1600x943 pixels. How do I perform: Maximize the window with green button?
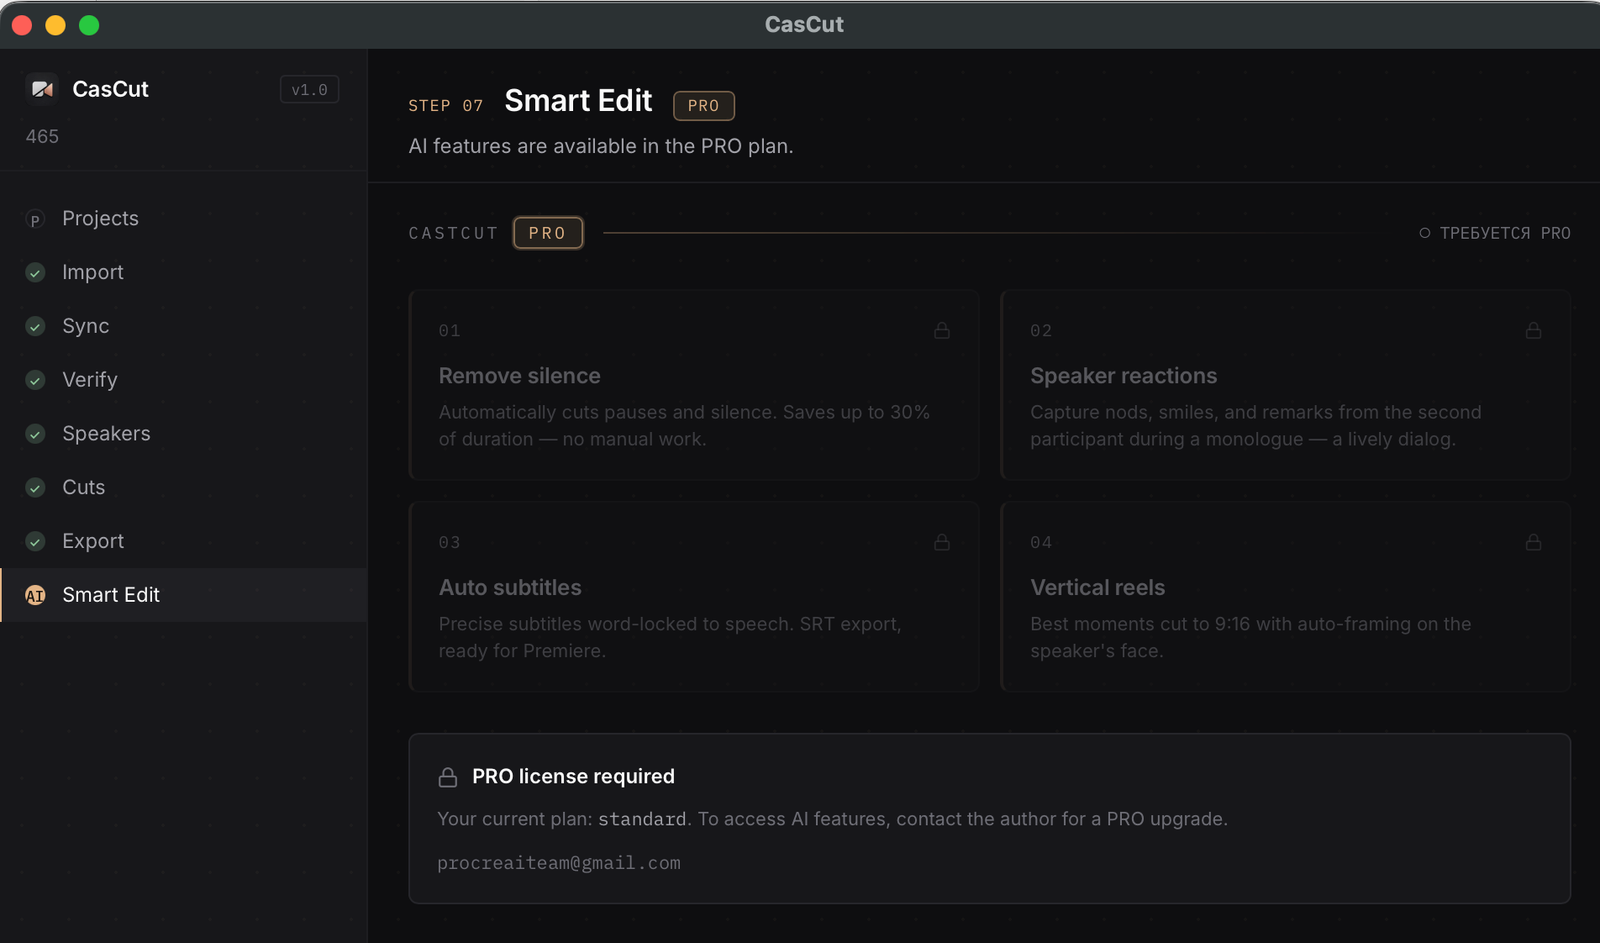pos(89,25)
